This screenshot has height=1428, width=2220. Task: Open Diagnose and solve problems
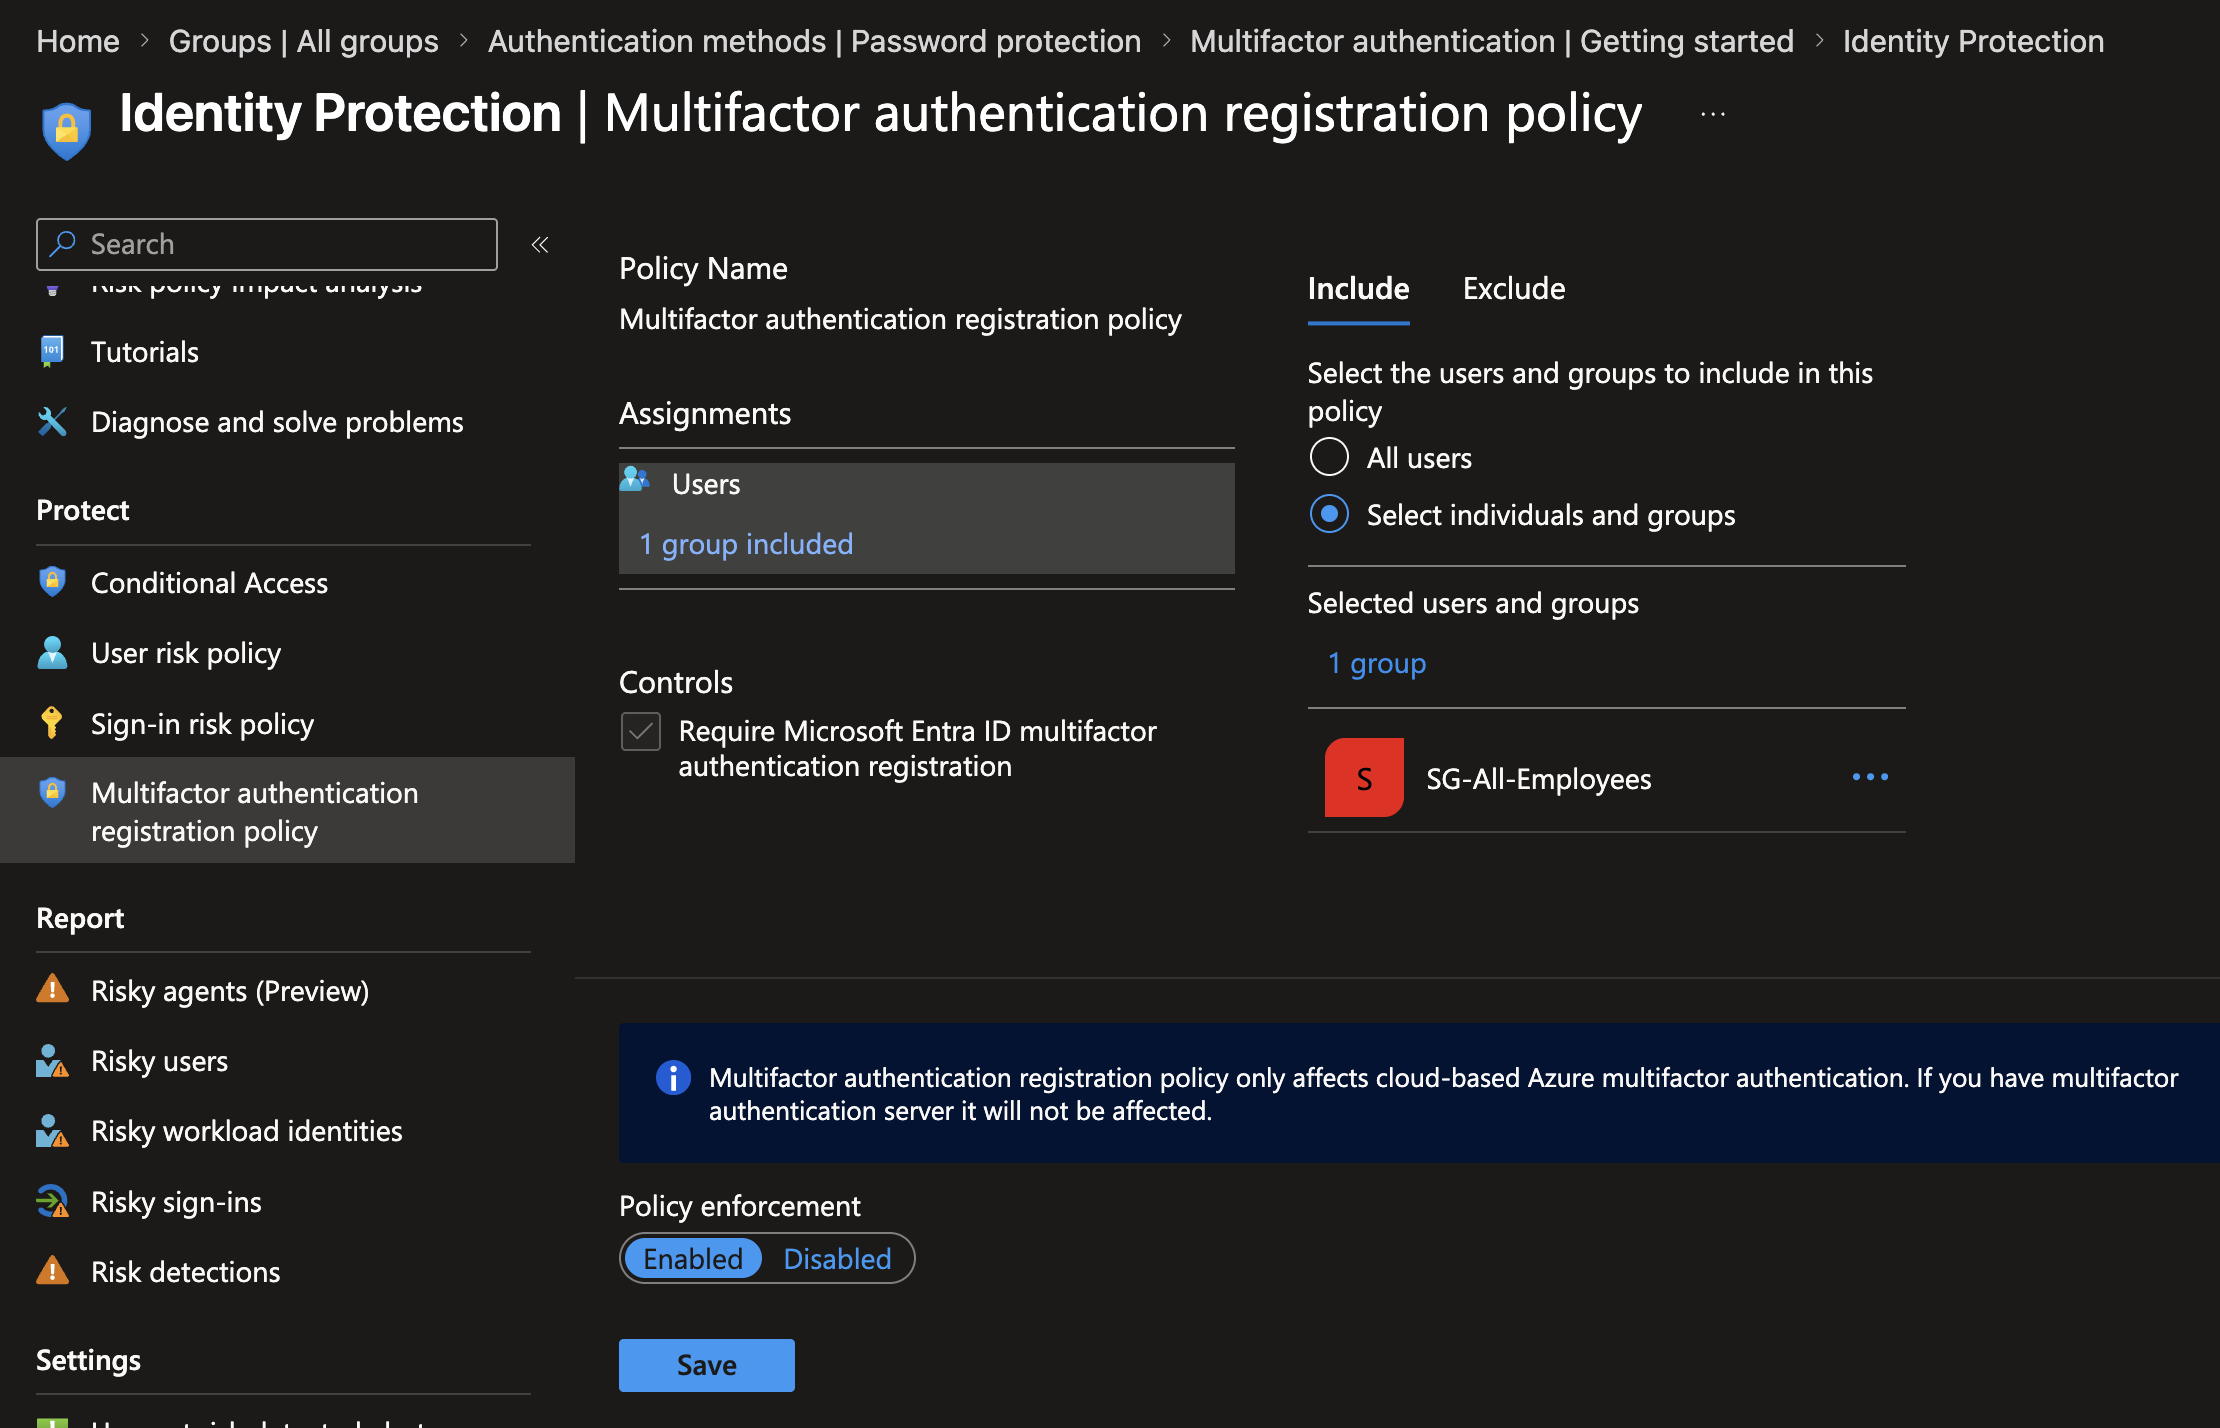pyautogui.click(x=277, y=422)
